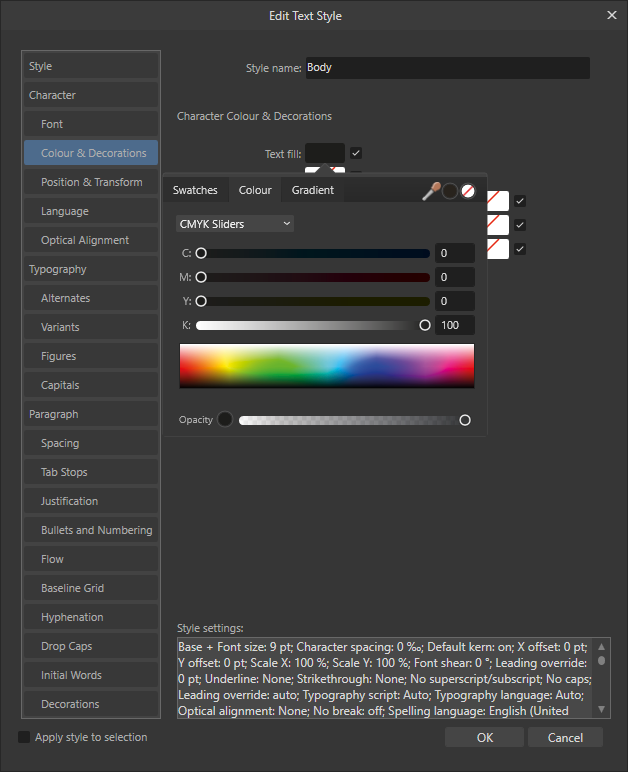This screenshot has height=772, width=628.
Task: Uncheck the checkbox beside the first empty swatch
Action: pos(520,201)
